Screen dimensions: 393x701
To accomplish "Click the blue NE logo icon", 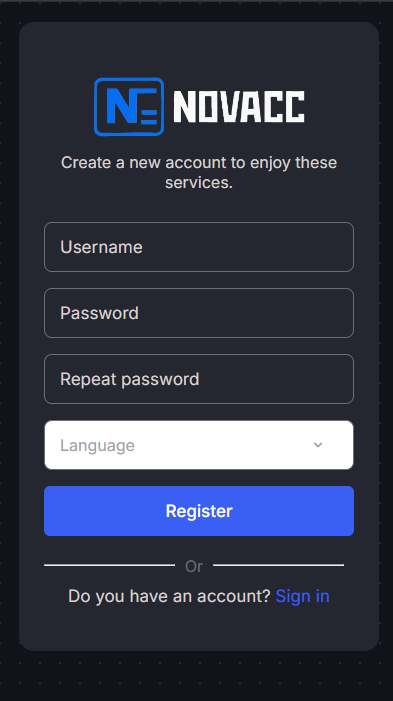I will click(x=129, y=107).
